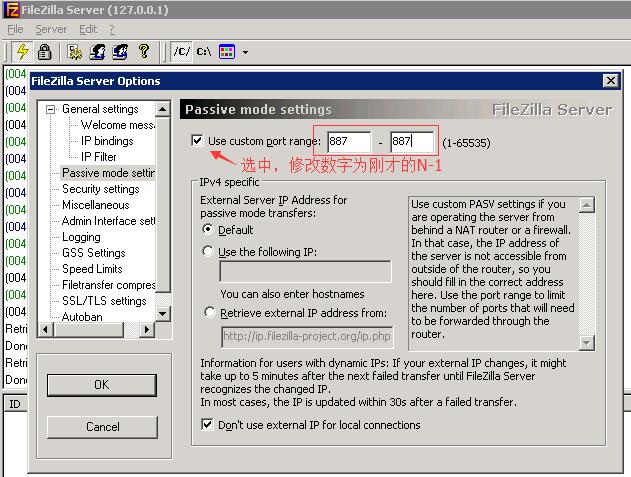
Task: Click the ID column header in main window
Action: tap(15, 404)
